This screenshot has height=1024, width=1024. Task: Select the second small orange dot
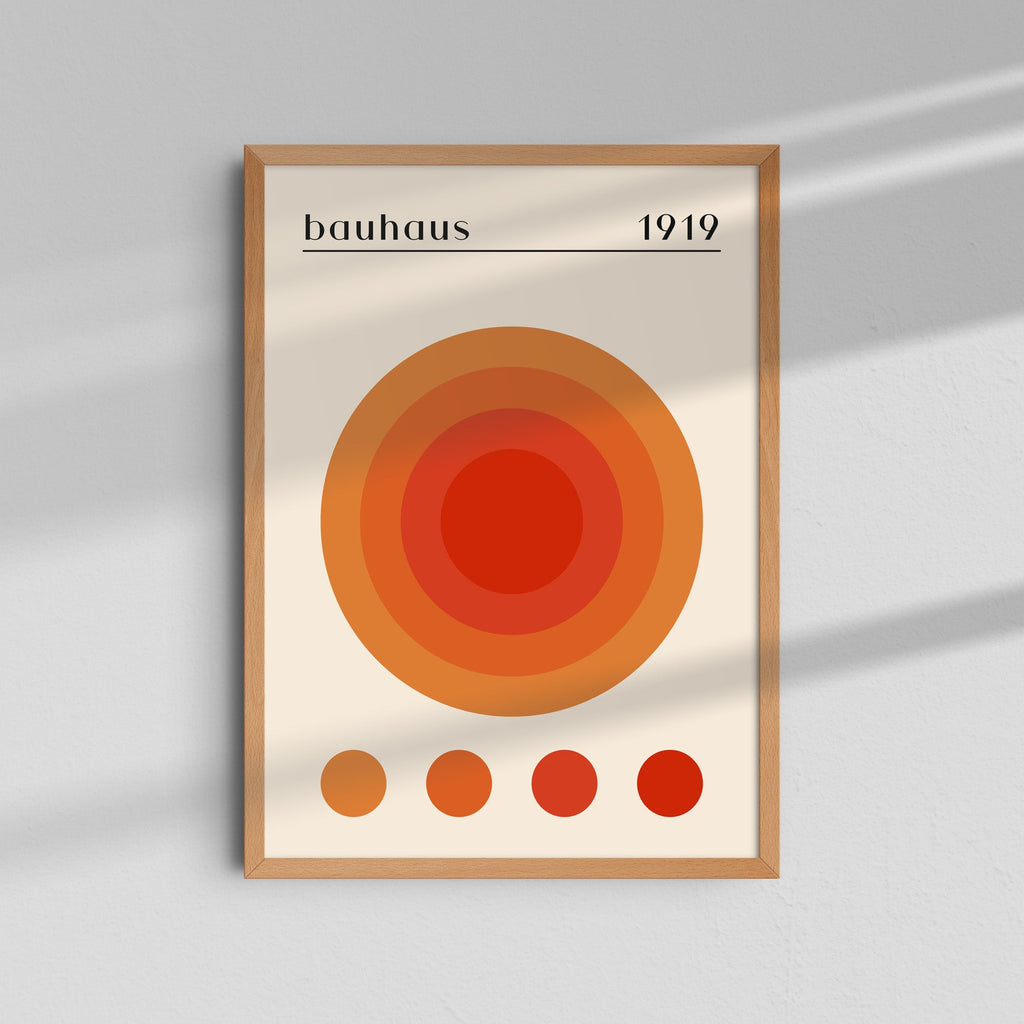(x=458, y=785)
